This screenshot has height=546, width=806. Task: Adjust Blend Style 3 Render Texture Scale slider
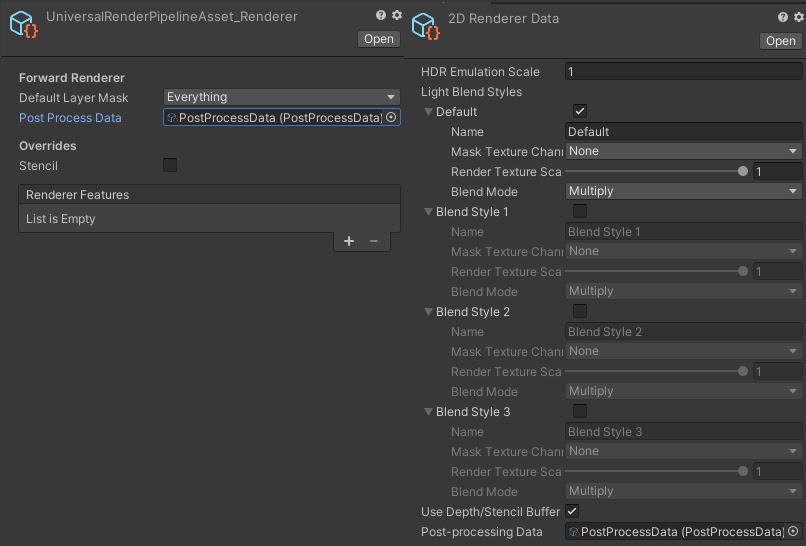[x=656, y=471]
